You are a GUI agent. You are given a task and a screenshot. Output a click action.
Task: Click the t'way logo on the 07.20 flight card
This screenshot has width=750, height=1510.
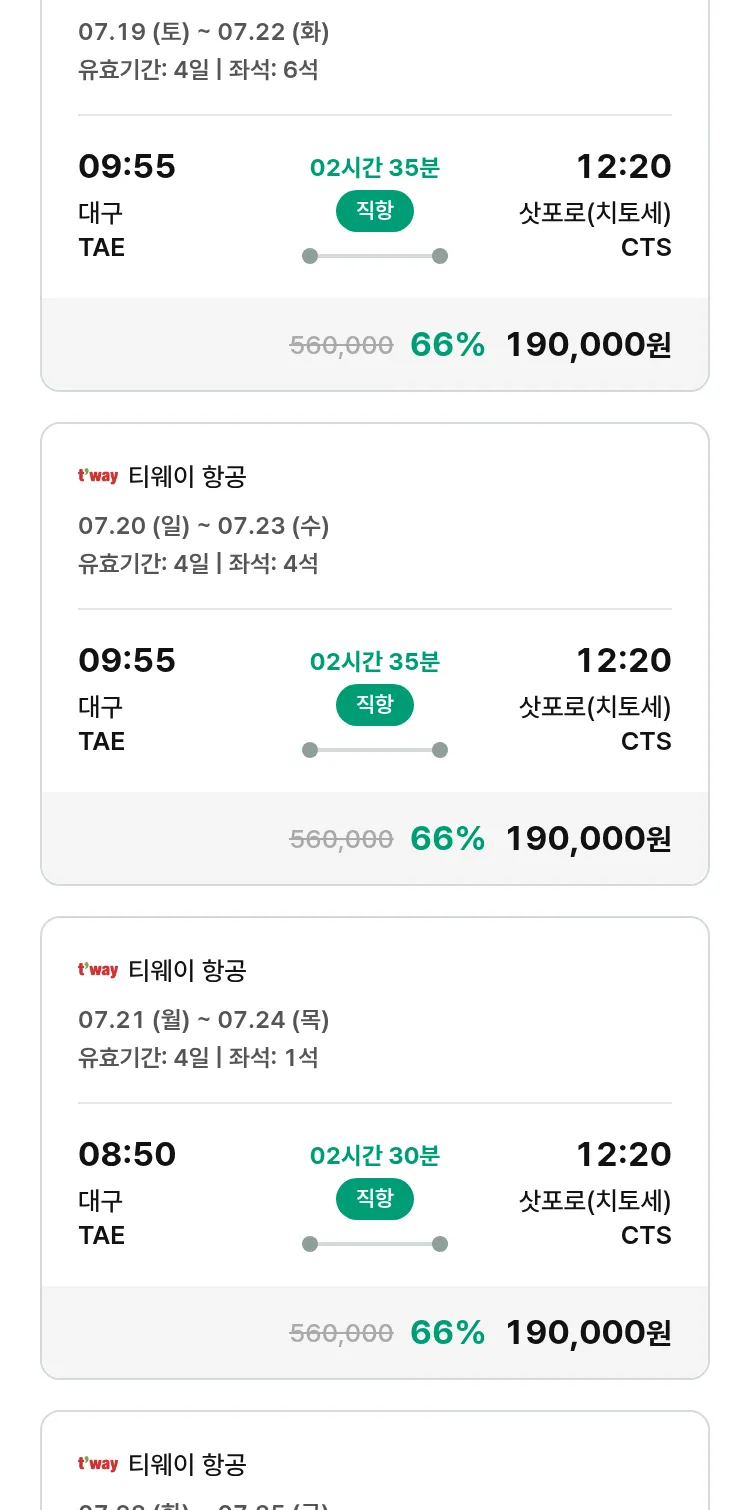[98, 476]
